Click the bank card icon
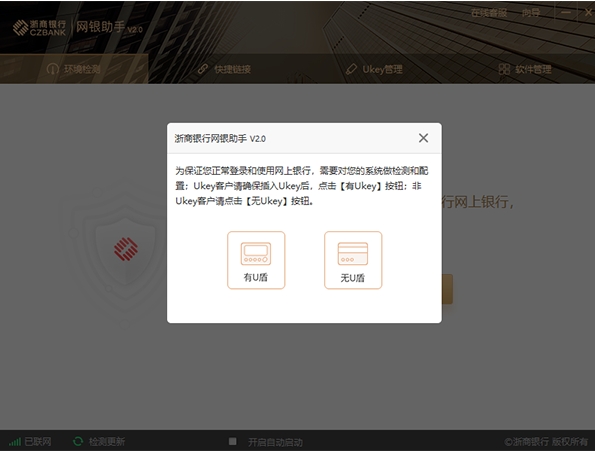Screen dimensions: 595x453 coord(353,253)
